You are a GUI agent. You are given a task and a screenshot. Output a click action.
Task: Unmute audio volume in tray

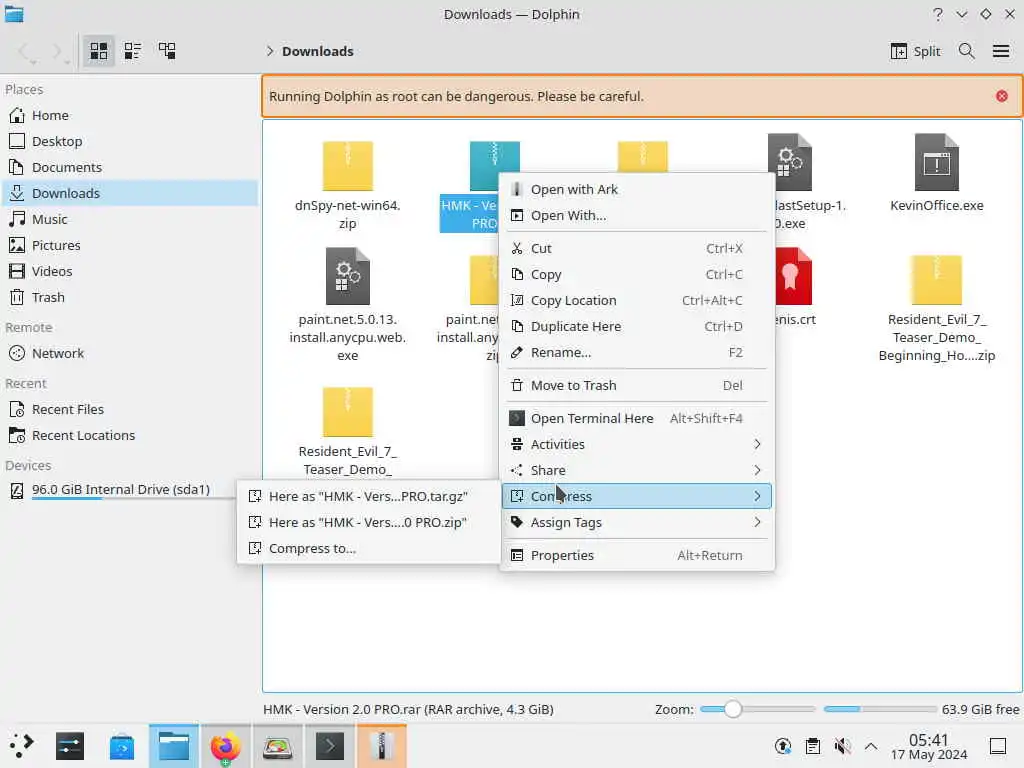click(x=842, y=746)
